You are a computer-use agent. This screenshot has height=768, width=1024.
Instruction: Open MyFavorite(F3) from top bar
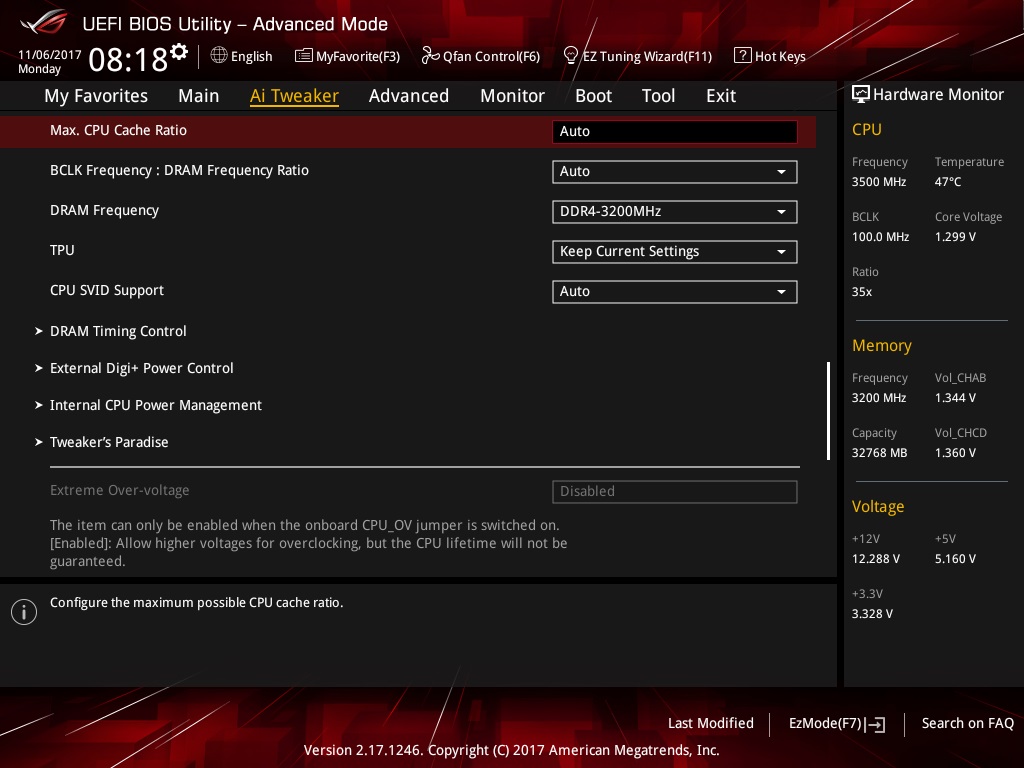point(347,56)
